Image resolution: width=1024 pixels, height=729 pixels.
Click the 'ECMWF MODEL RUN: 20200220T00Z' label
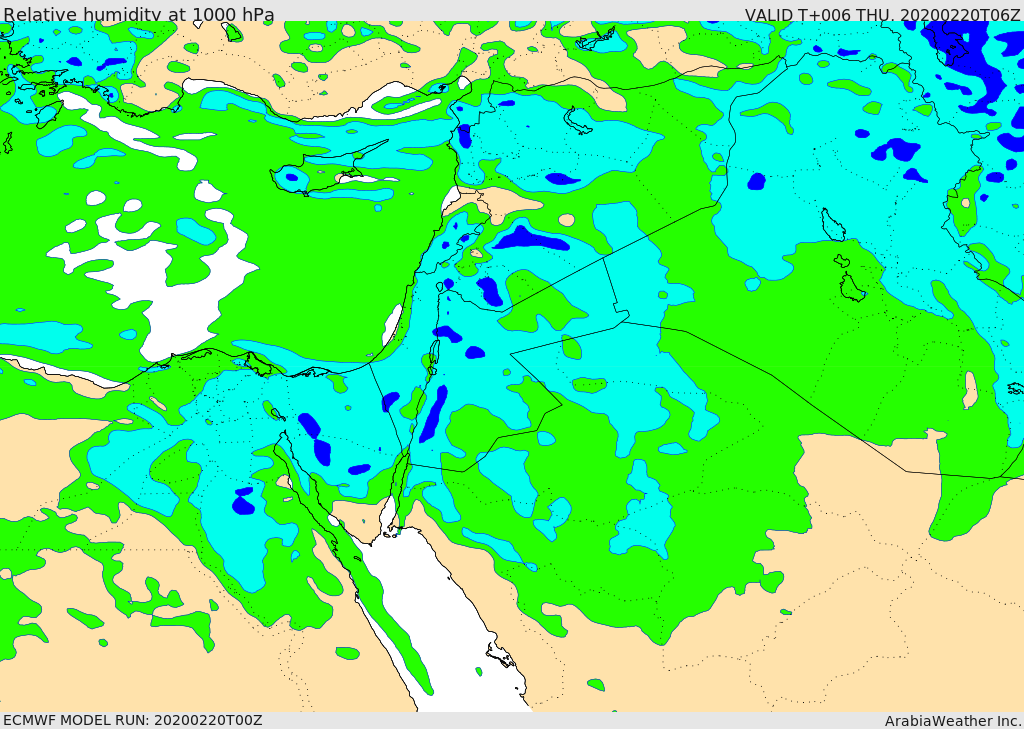[x=133, y=720]
